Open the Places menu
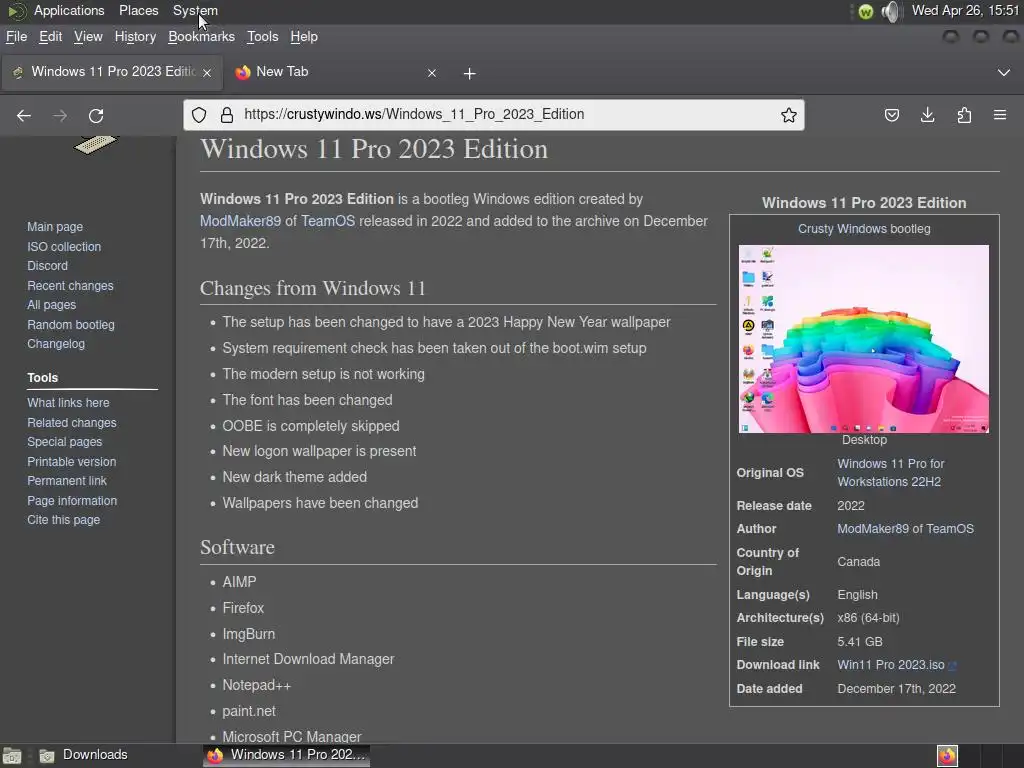The width and height of the screenshot is (1024, 768). [138, 10]
